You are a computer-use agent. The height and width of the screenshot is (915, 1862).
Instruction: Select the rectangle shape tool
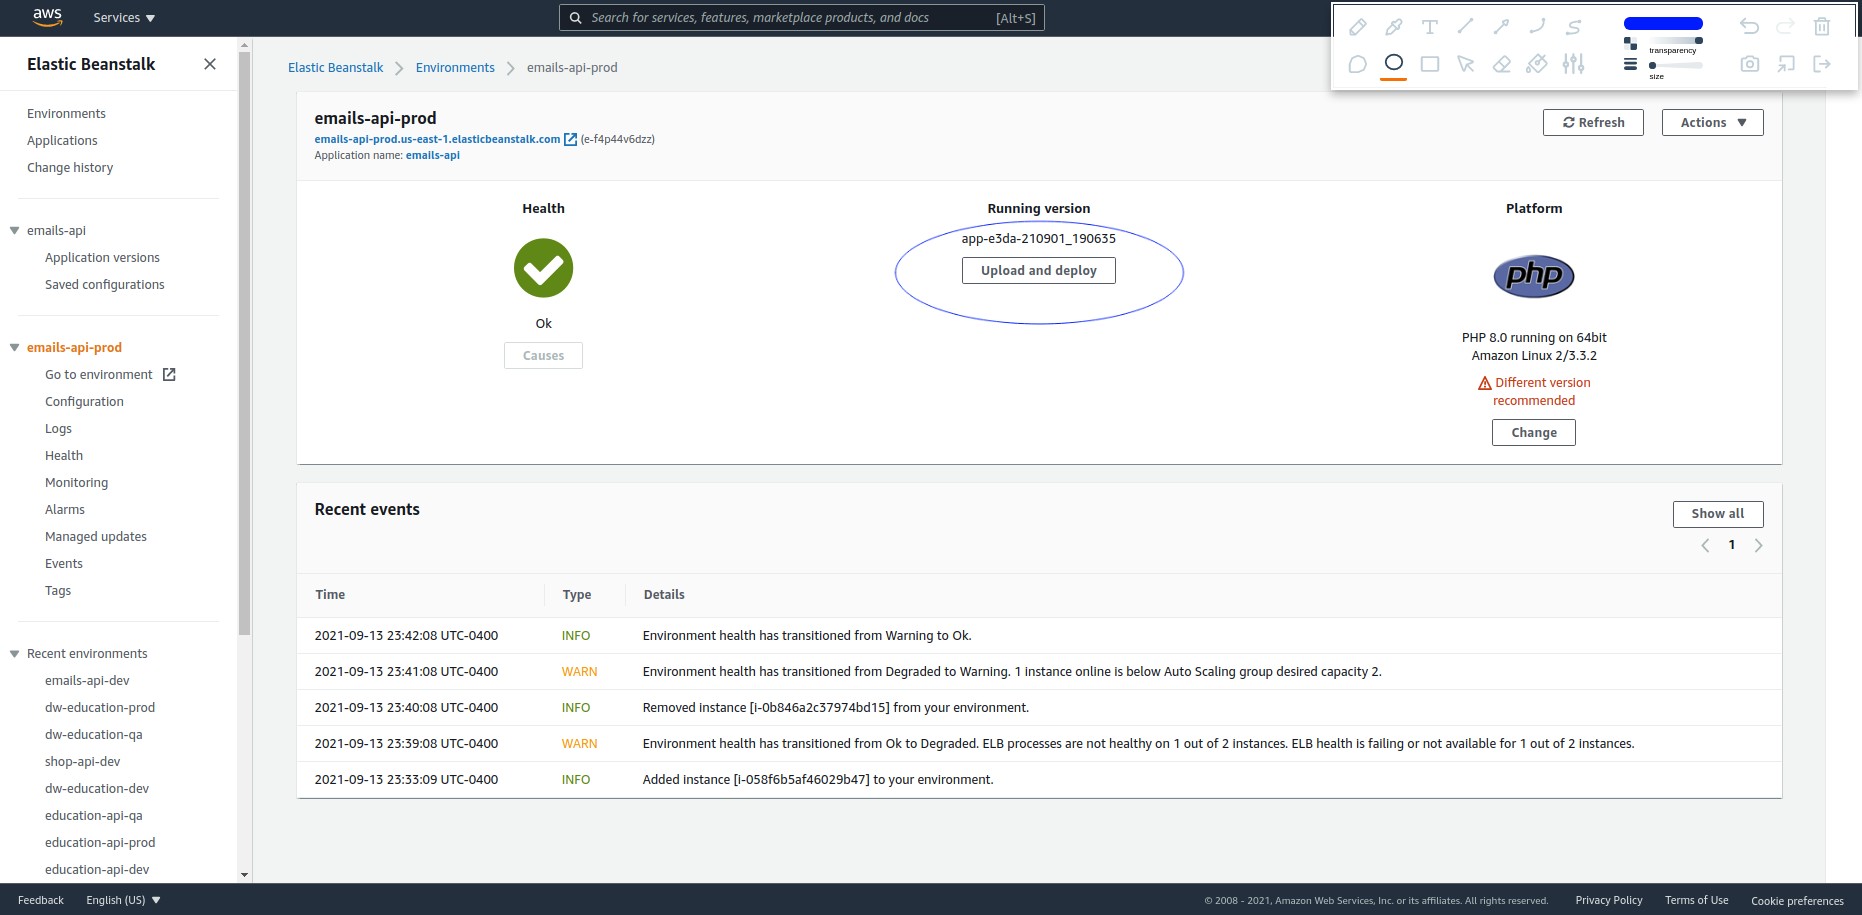[1430, 64]
